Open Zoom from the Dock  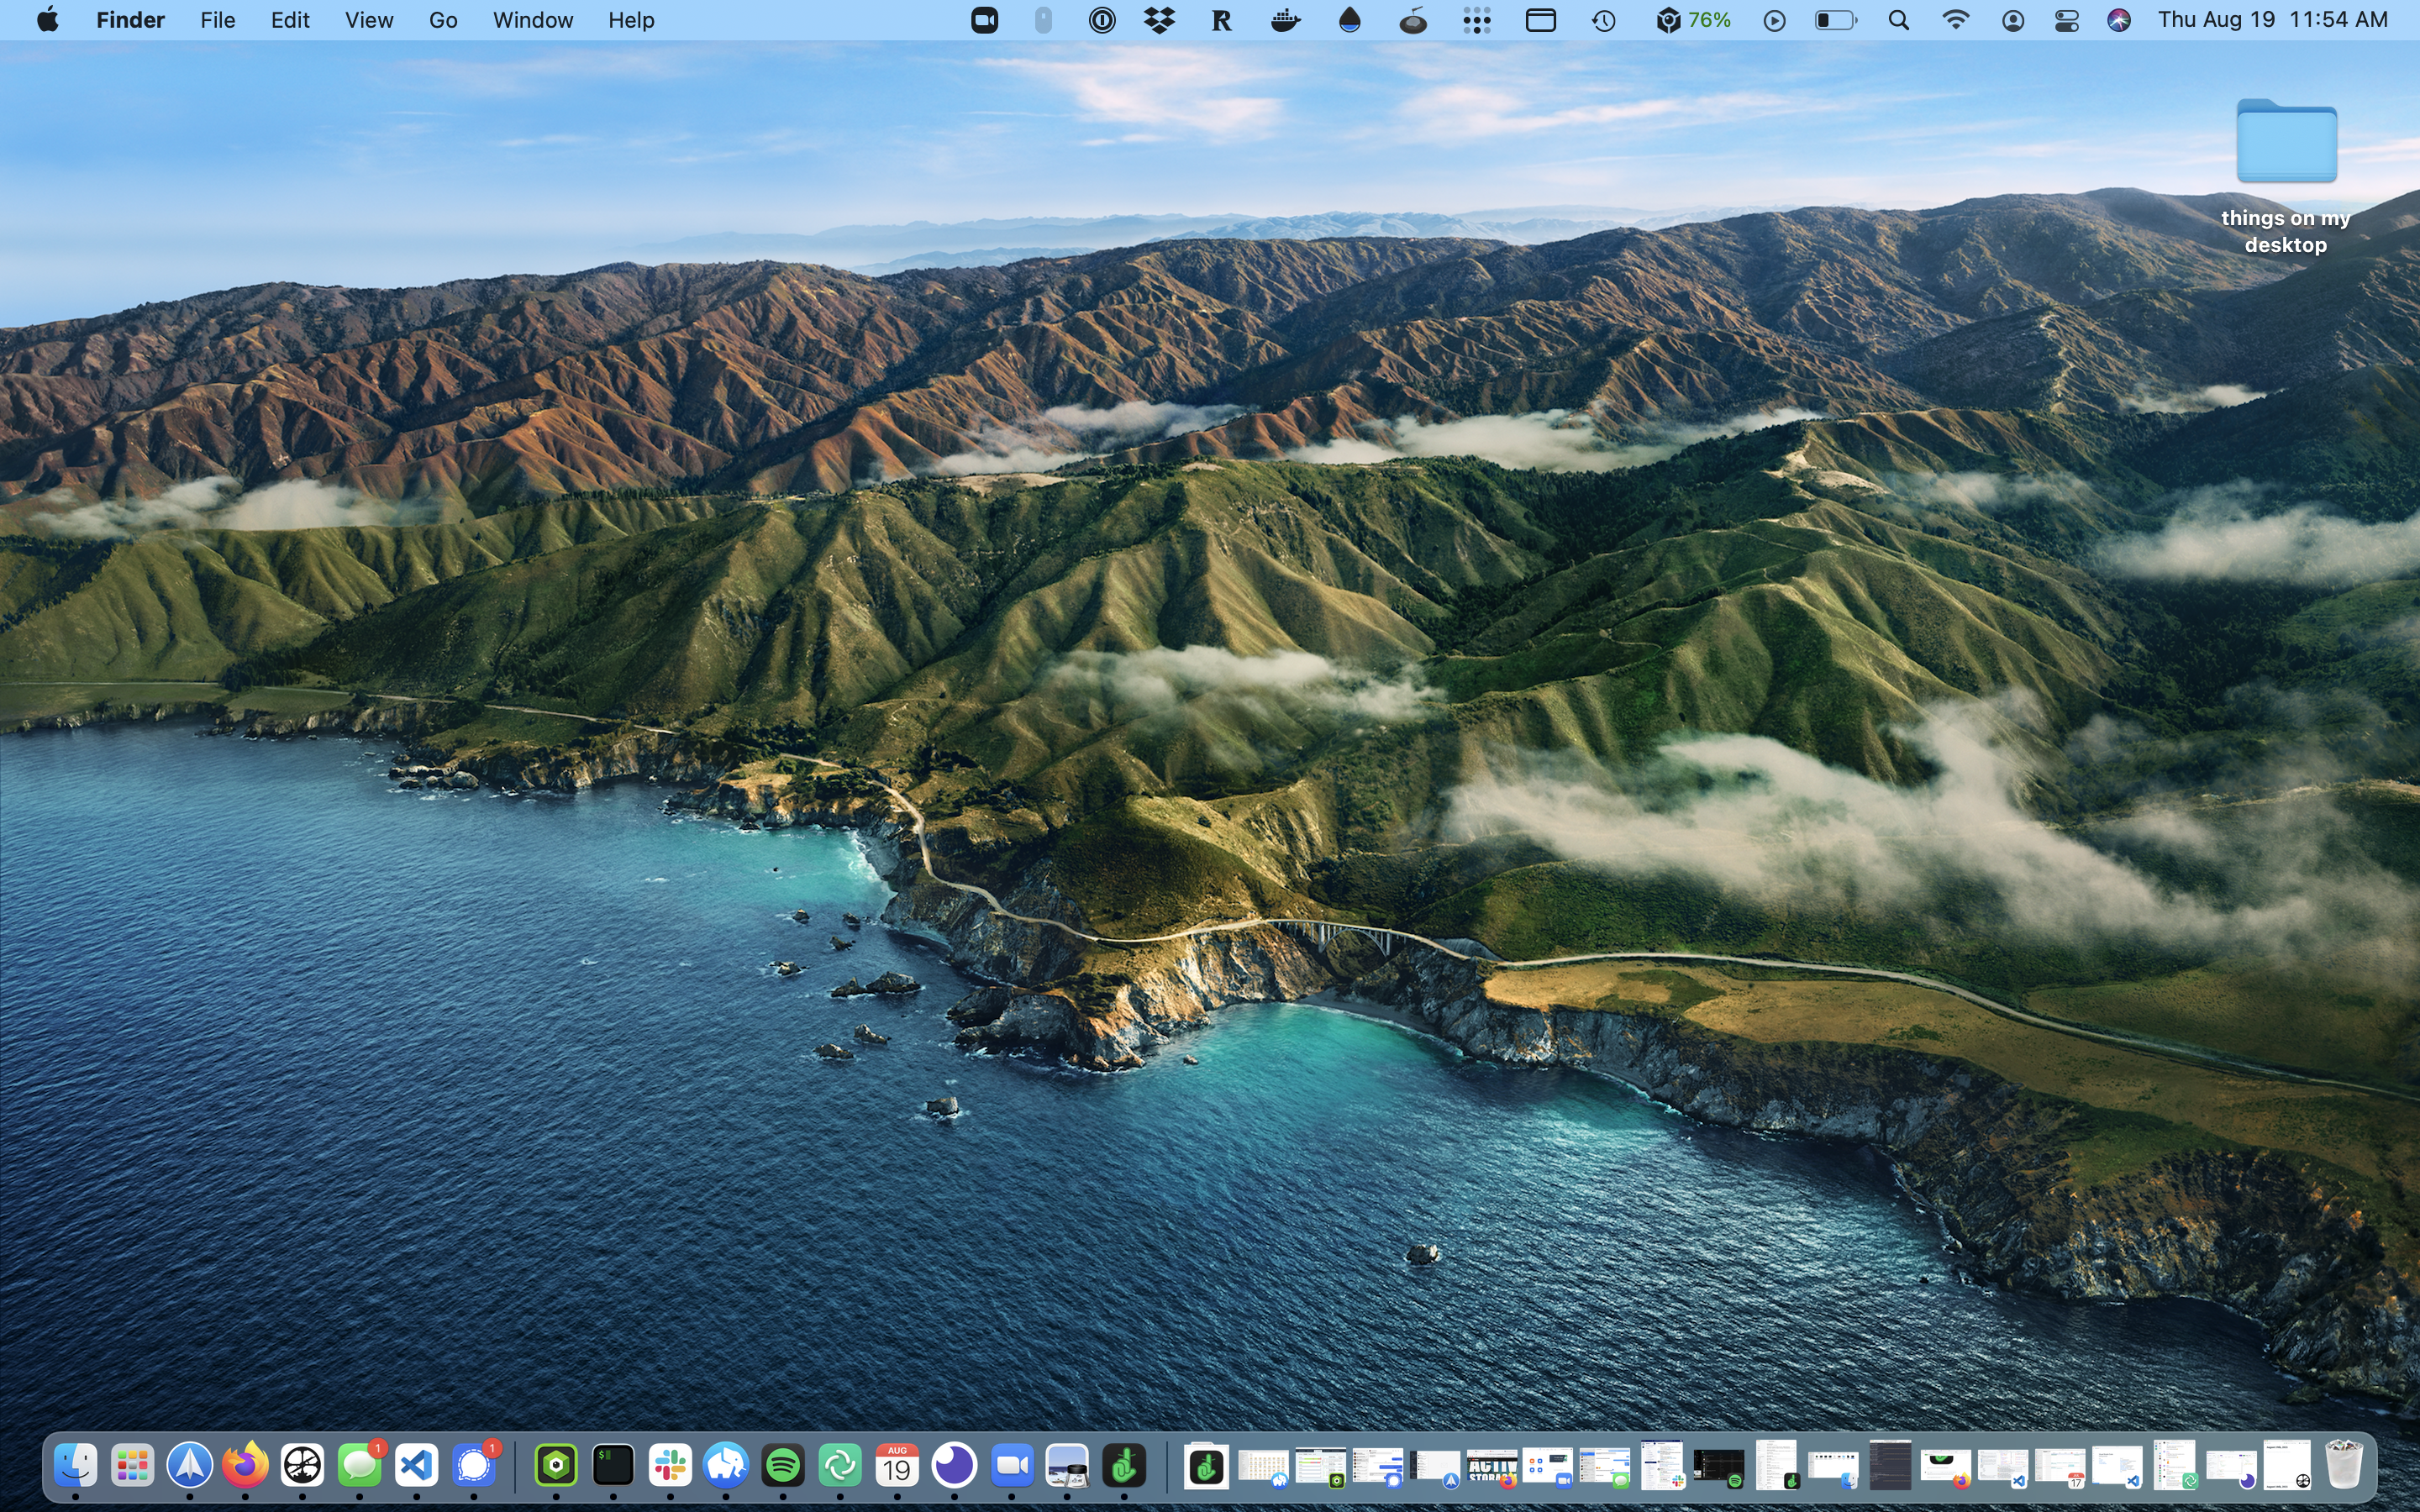[x=1011, y=1466]
